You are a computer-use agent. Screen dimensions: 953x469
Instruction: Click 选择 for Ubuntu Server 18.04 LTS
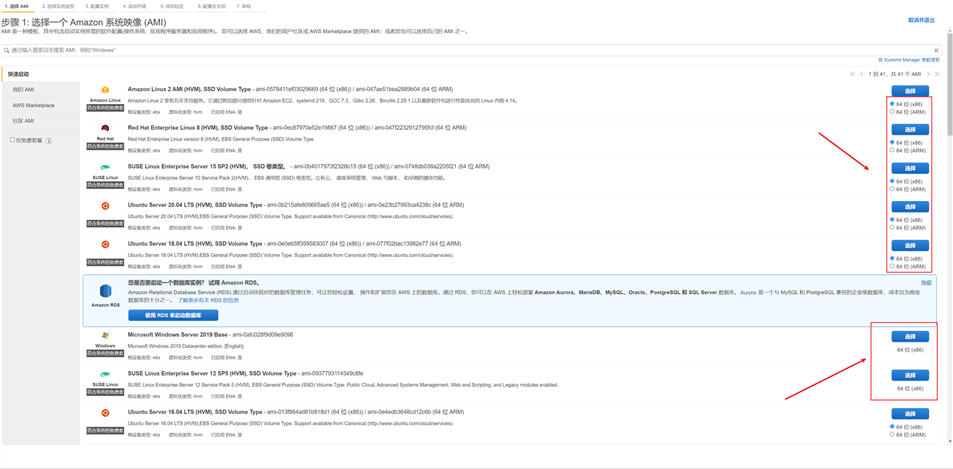[x=910, y=245]
